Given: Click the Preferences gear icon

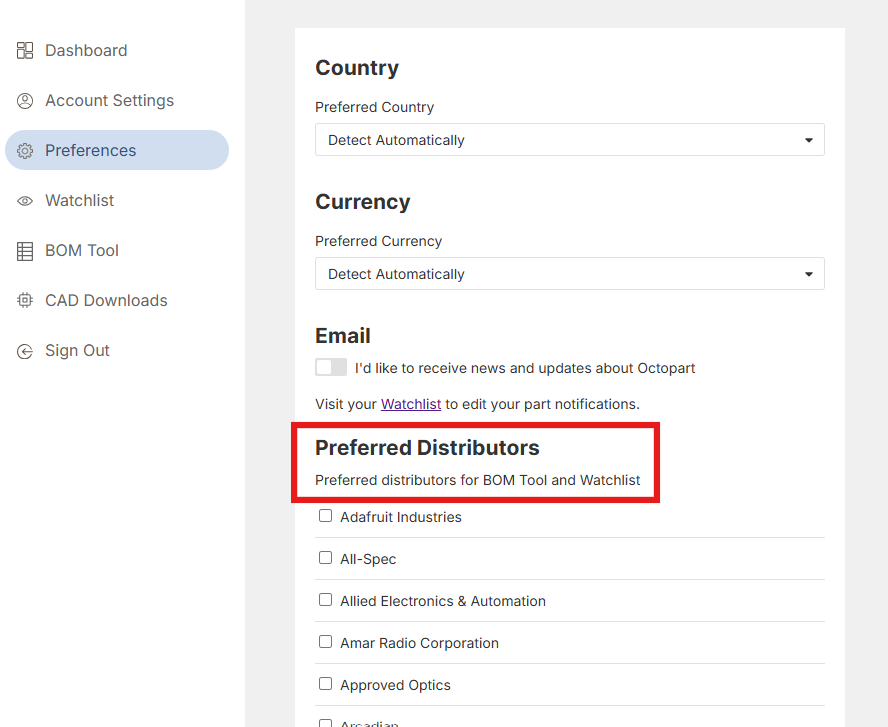Looking at the screenshot, I should click(x=25, y=150).
